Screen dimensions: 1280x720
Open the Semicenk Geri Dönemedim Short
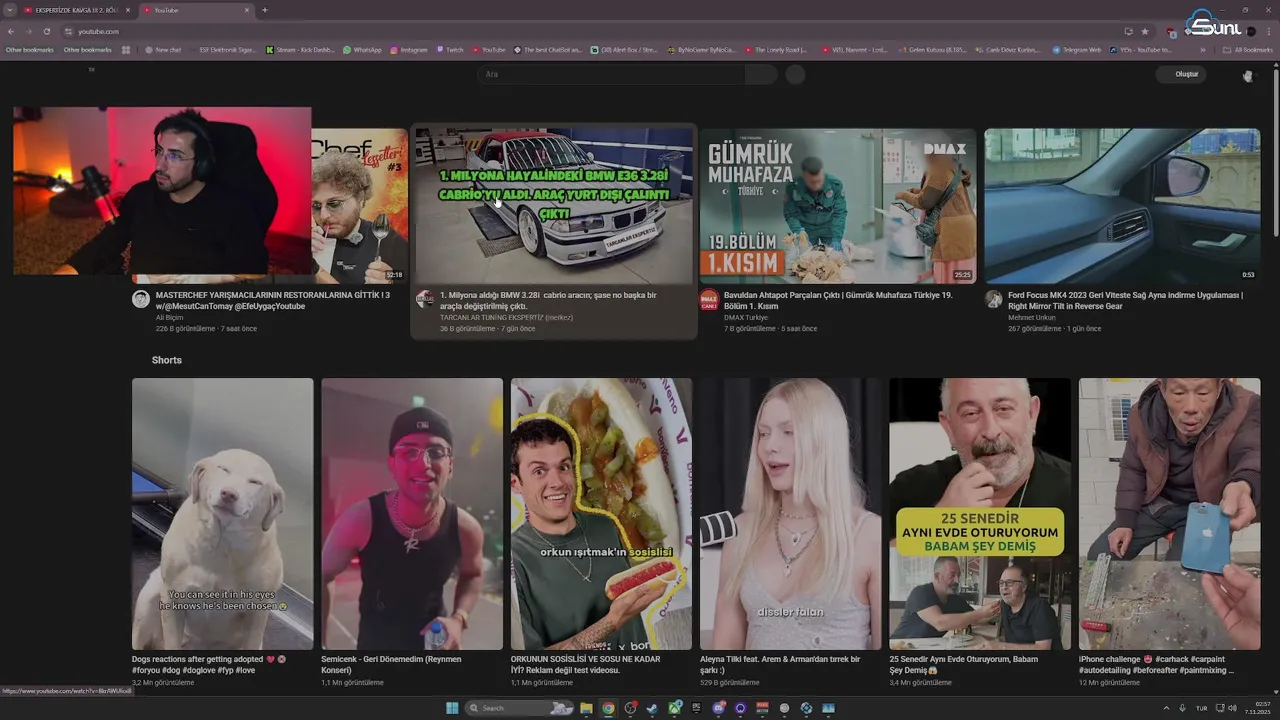[412, 514]
